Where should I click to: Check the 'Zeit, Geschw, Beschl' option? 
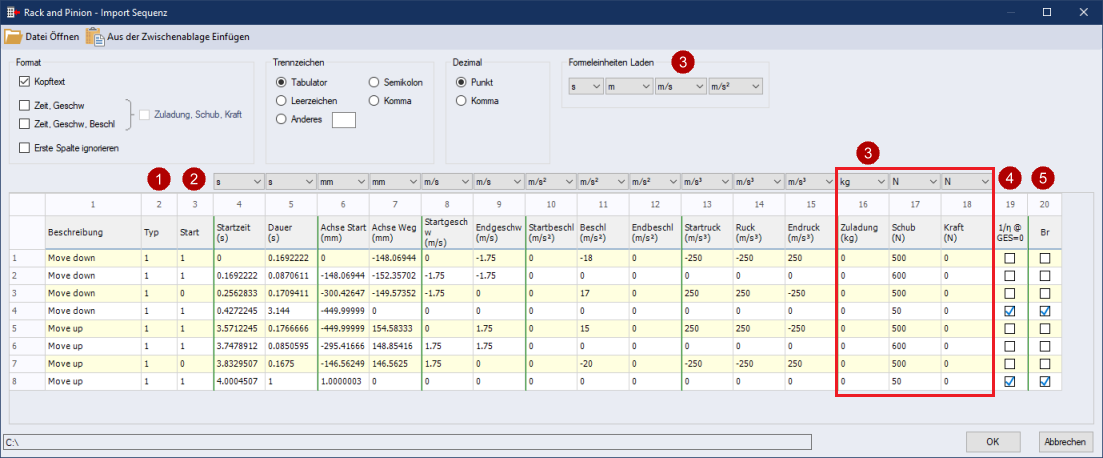pos(25,124)
